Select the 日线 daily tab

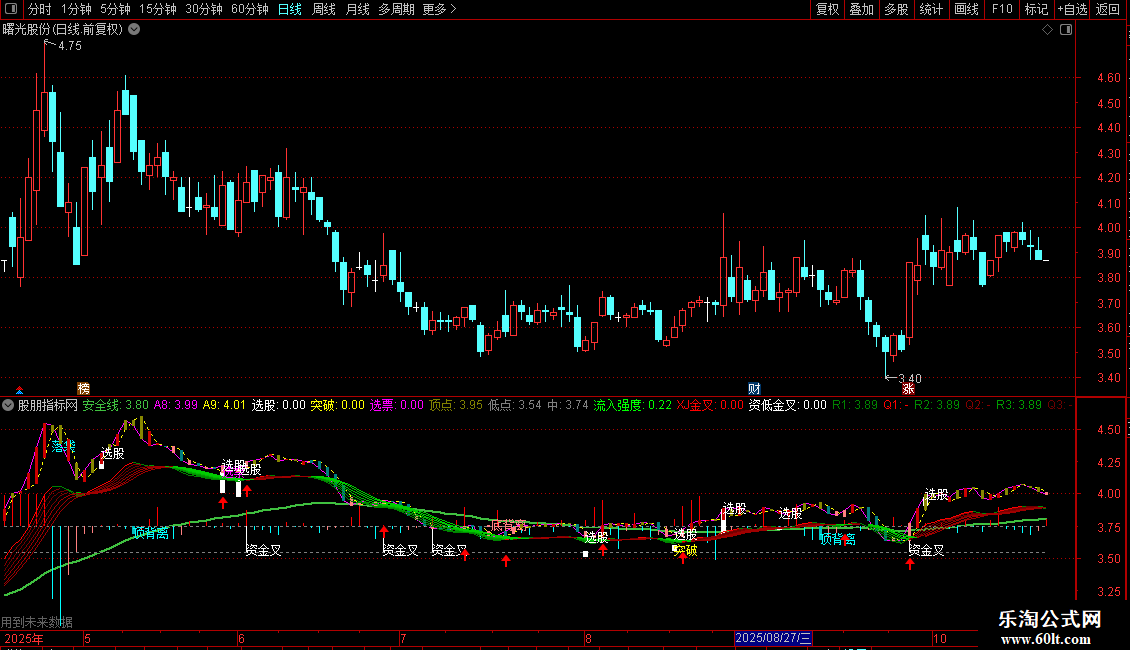tap(290, 9)
